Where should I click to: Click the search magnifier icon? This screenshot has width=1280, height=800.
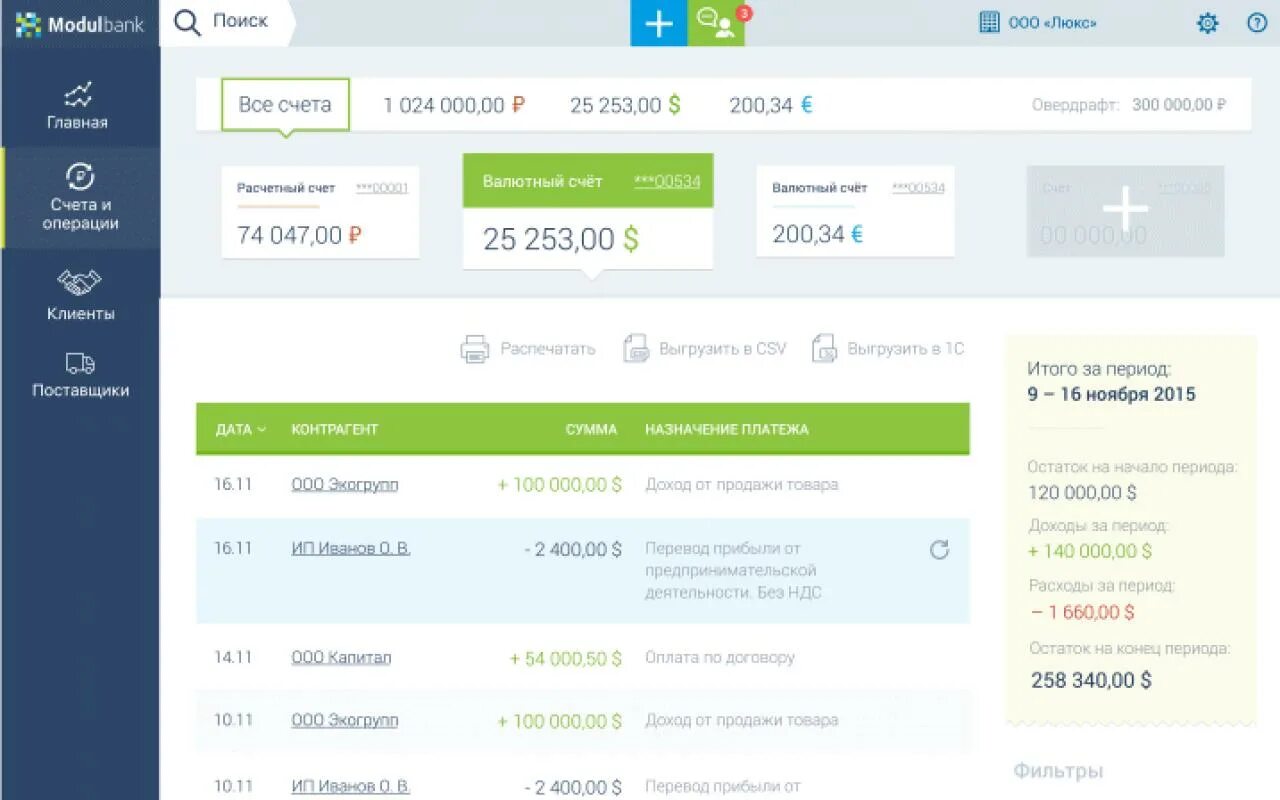(x=187, y=22)
